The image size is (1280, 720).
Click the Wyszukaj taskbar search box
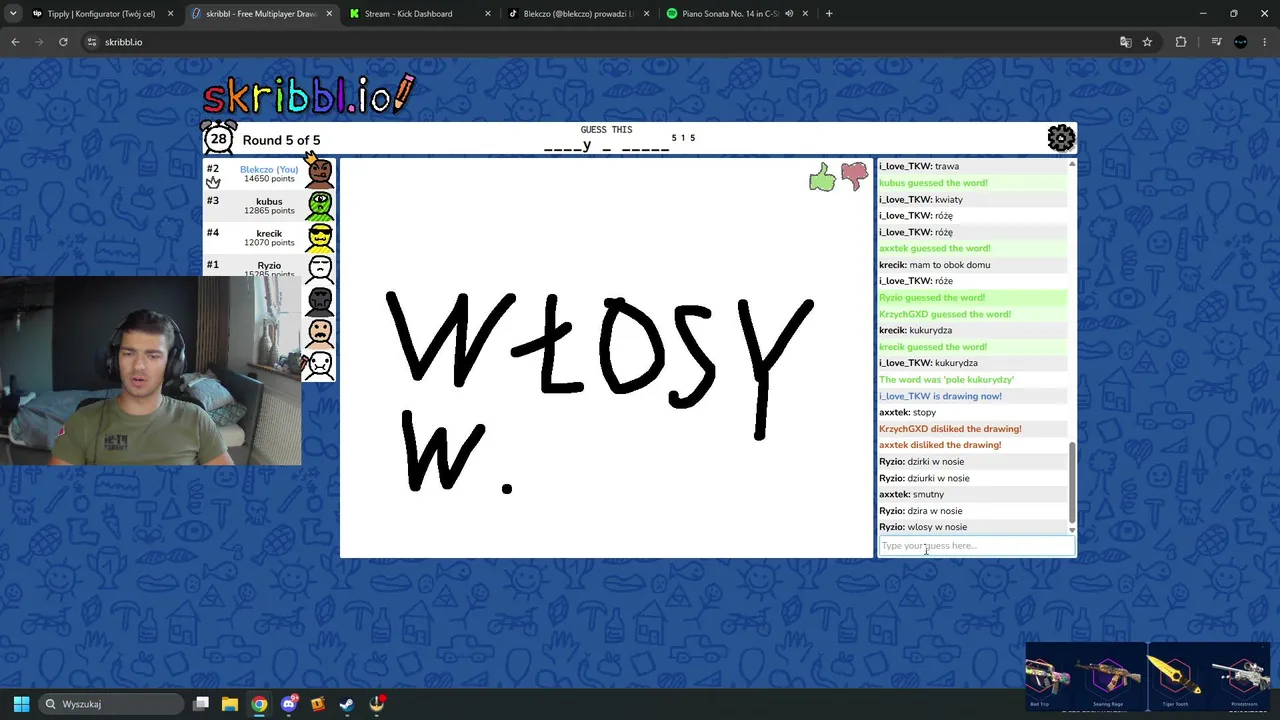(111, 704)
